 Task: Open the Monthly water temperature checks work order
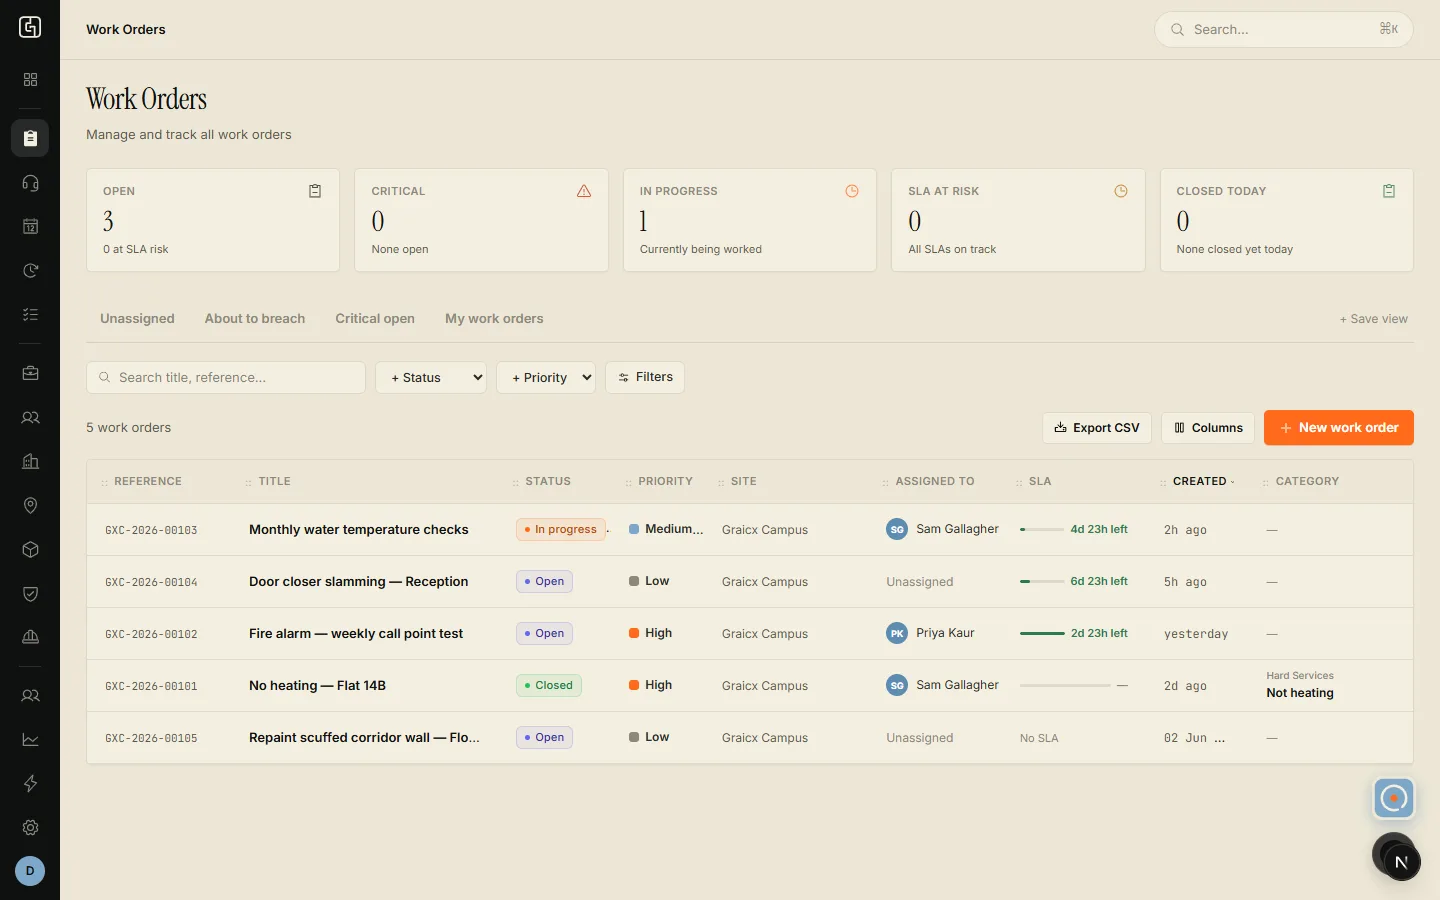tap(359, 530)
